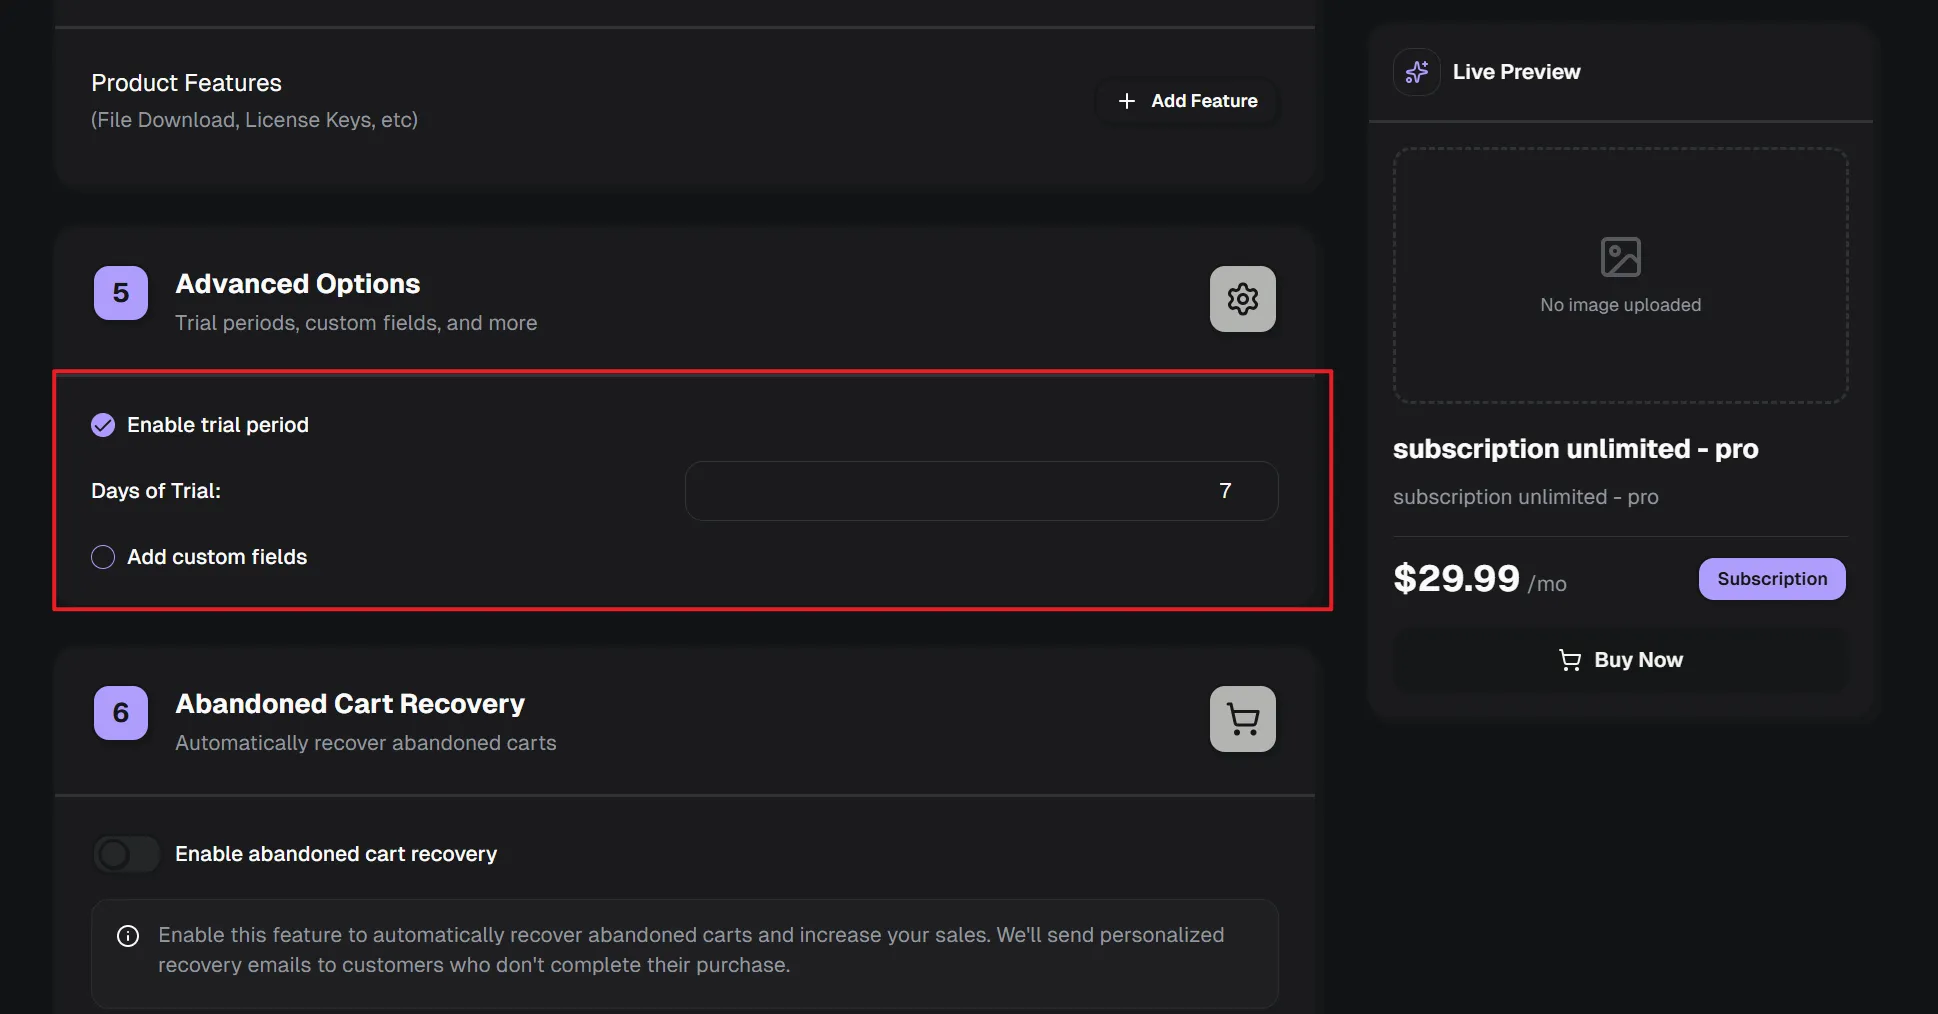Click the plus icon beside Add Feature
The height and width of the screenshot is (1014, 1938).
click(x=1127, y=101)
